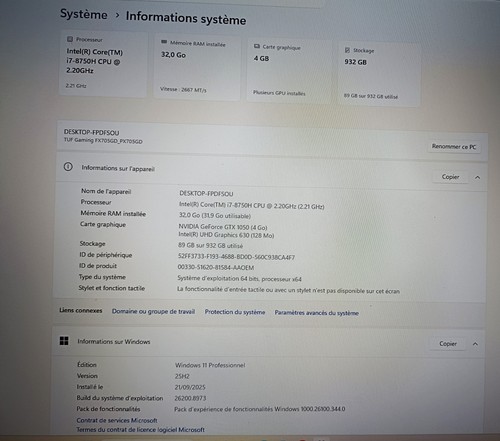Image resolution: width=500 pixels, height=441 pixels.
Task: Click the Carte graphique icon
Action: (257, 46)
